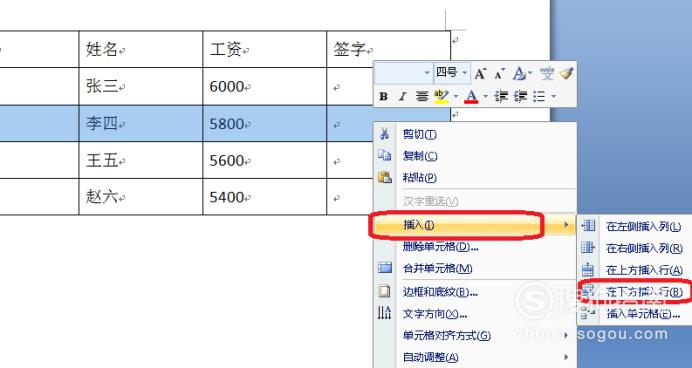The height and width of the screenshot is (368, 692).
Task: Open the 插入 submenu entry
Action: point(475,225)
